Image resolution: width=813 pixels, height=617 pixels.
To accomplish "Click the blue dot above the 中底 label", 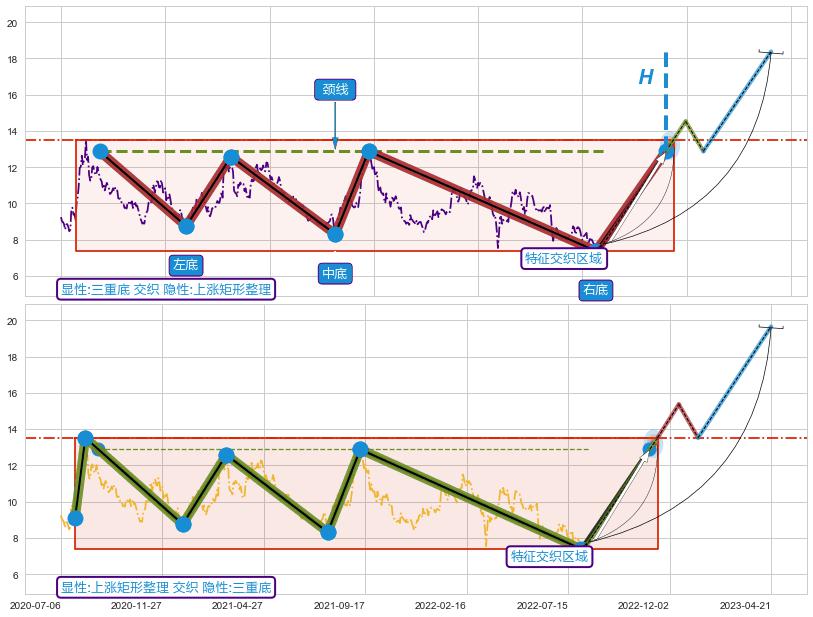I will click(x=335, y=234).
